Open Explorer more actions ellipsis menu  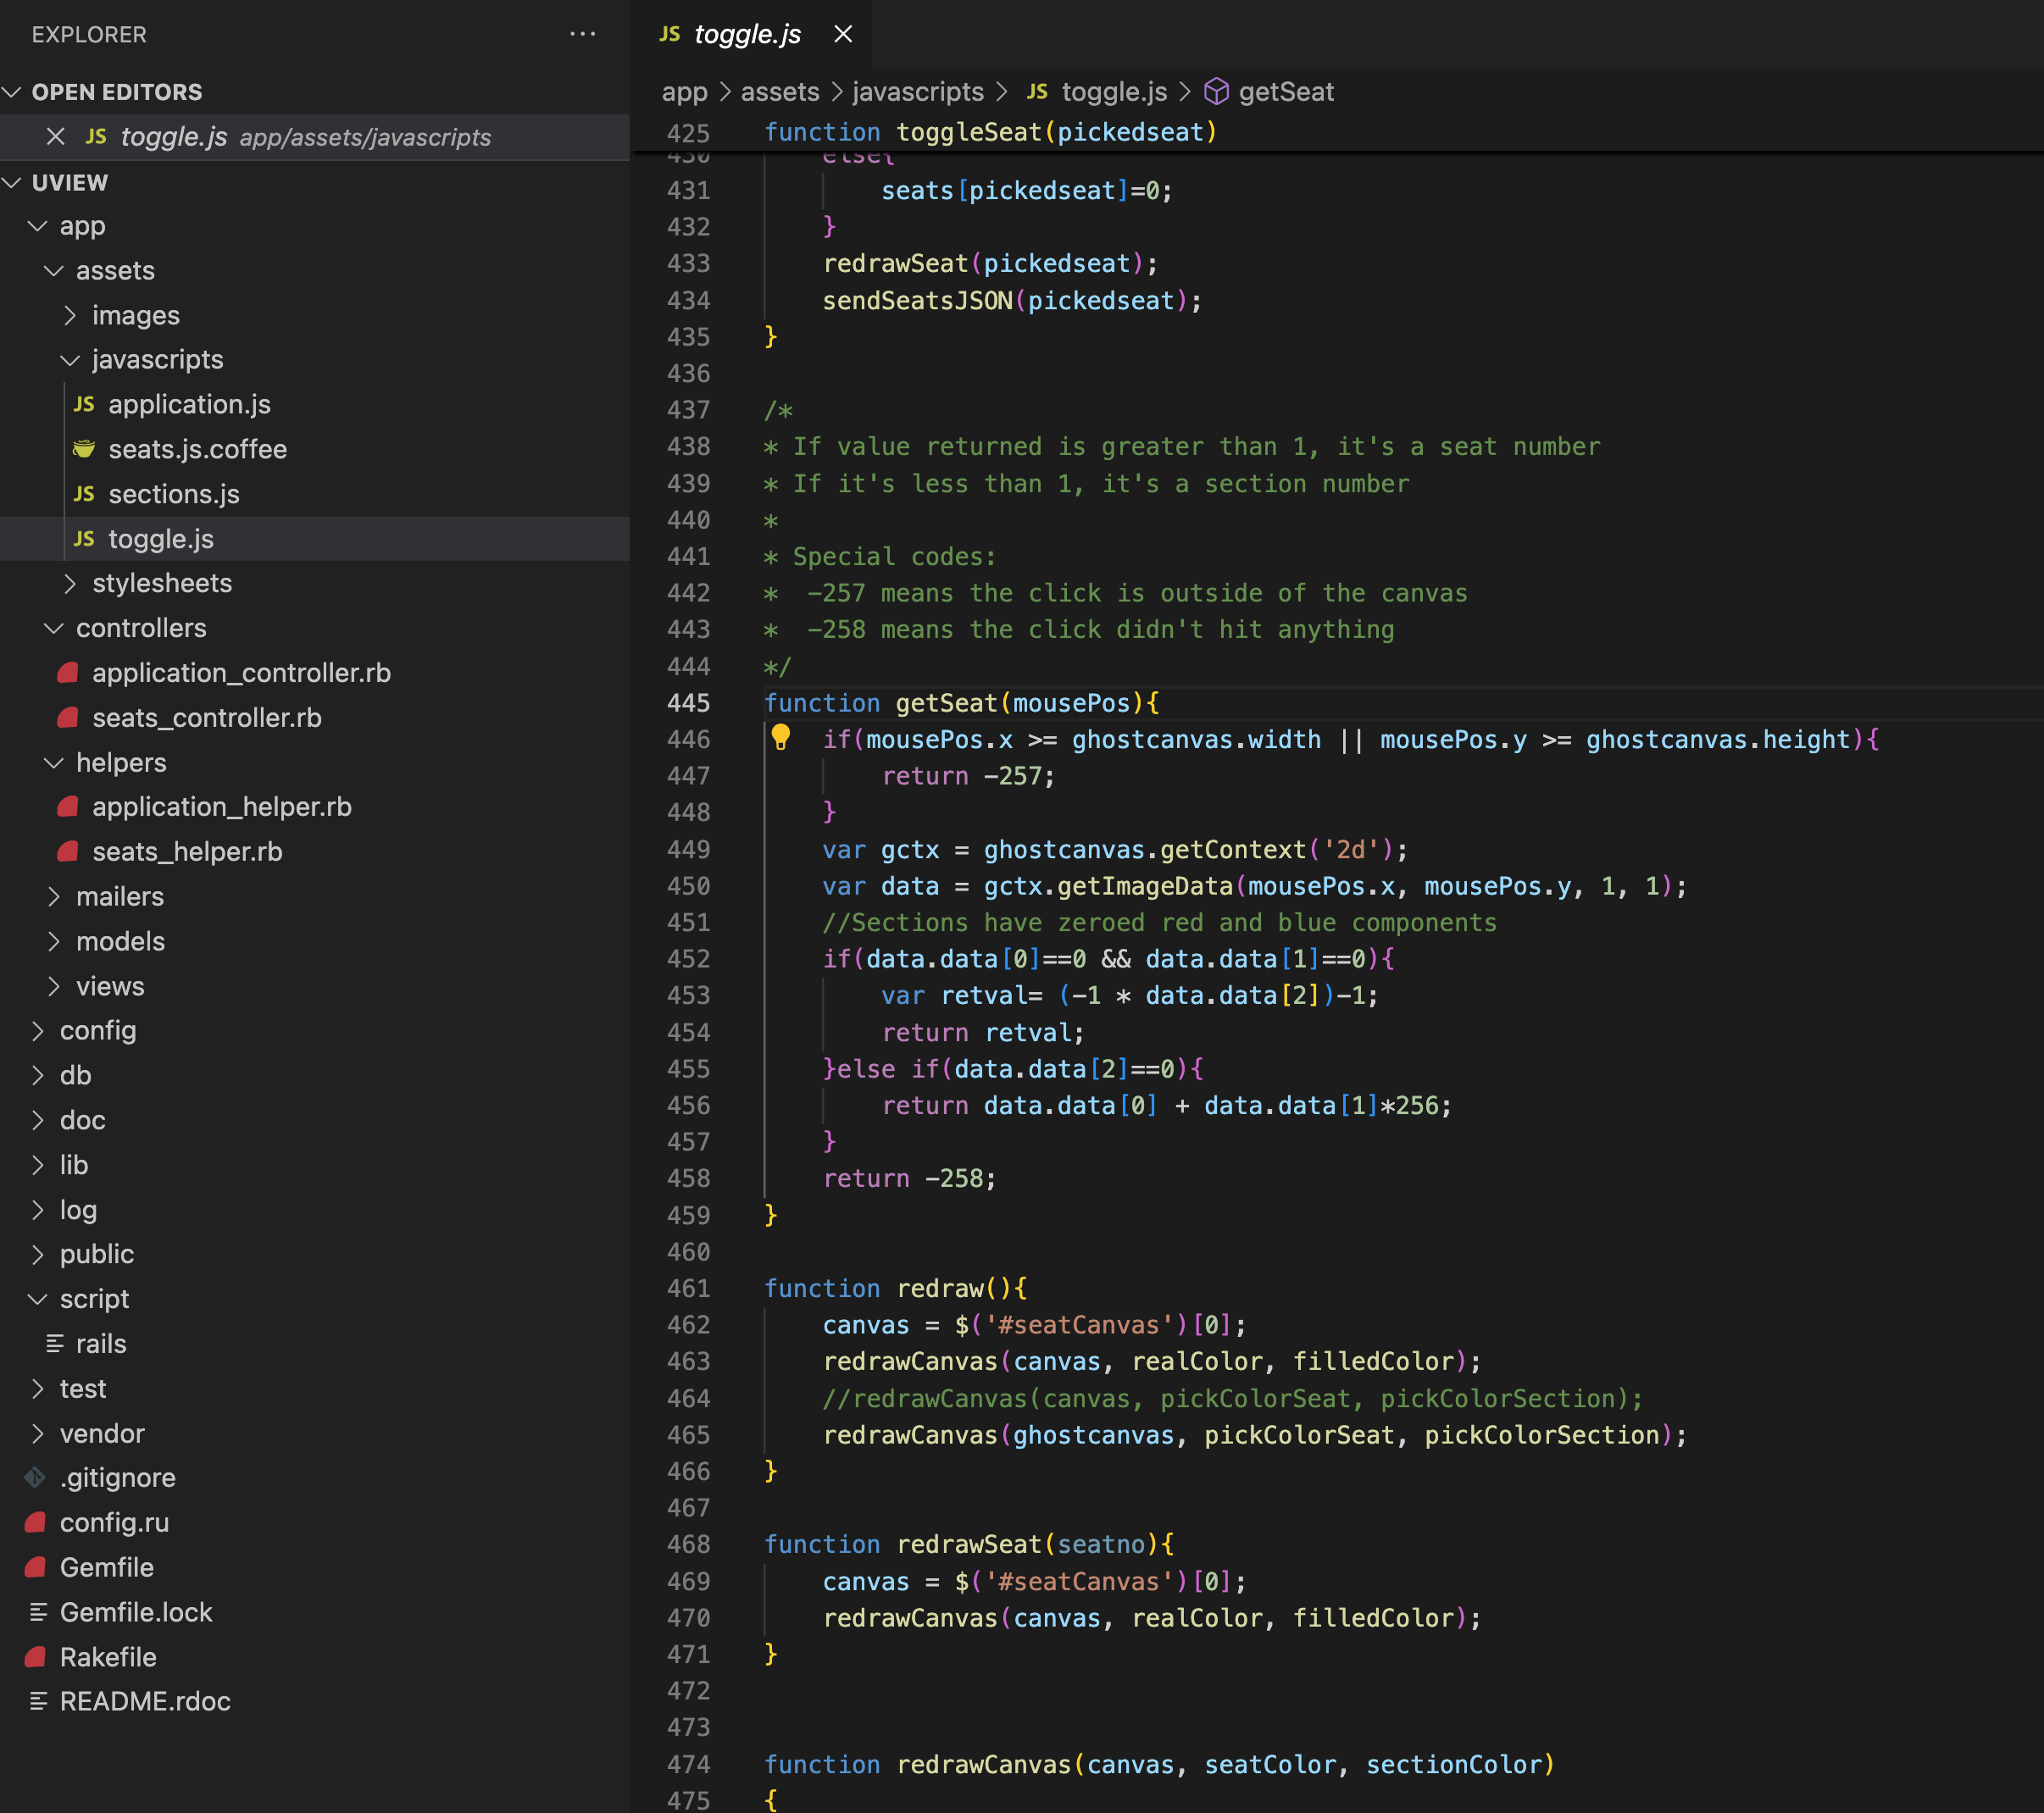tap(582, 34)
